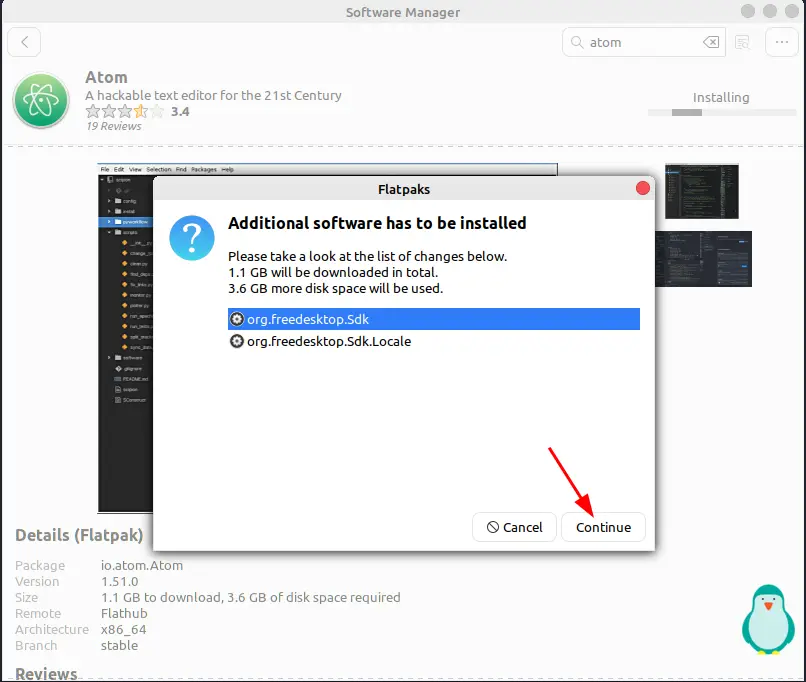Viewport: 806px width, 682px height.
Task: Clear the search text with the backspace icon
Action: pyautogui.click(x=711, y=42)
